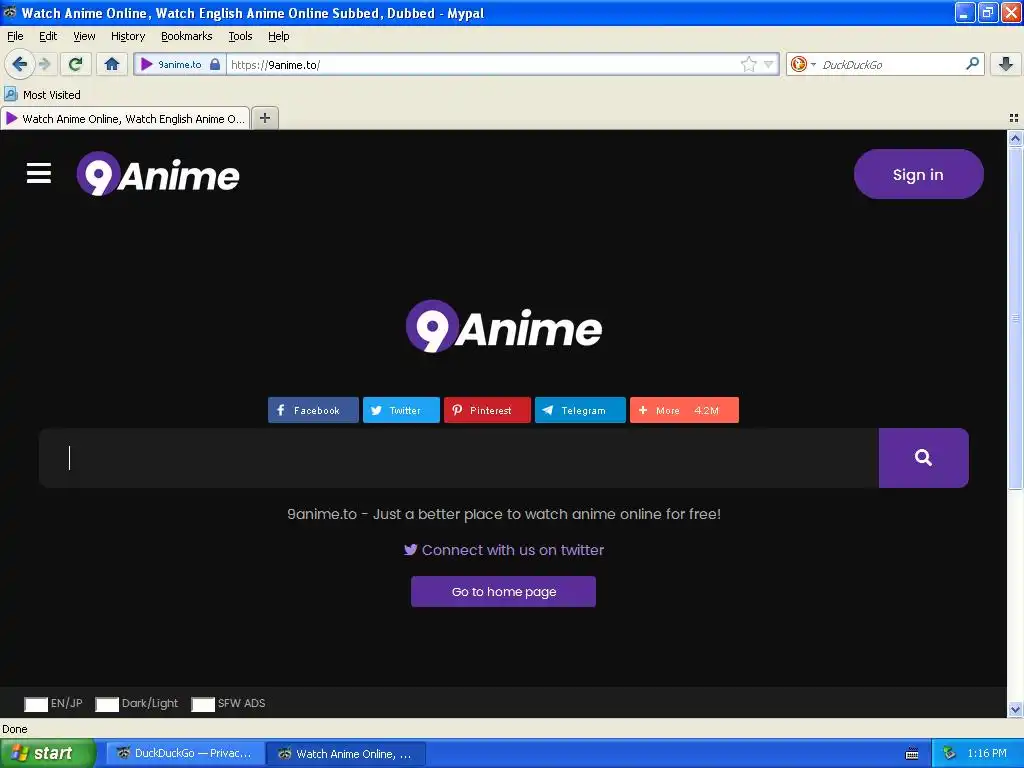Click the 9Anime logo in header
The height and width of the screenshot is (768, 1024).
click(x=158, y=174)
